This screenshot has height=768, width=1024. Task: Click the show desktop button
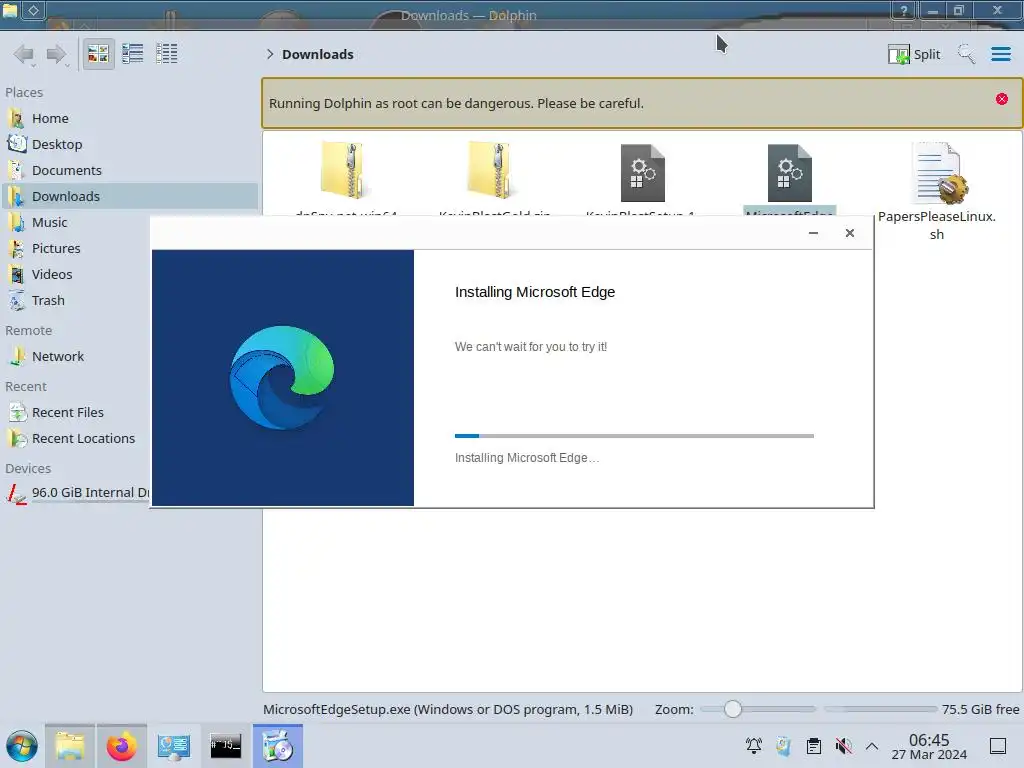click(x=998, y=746)
